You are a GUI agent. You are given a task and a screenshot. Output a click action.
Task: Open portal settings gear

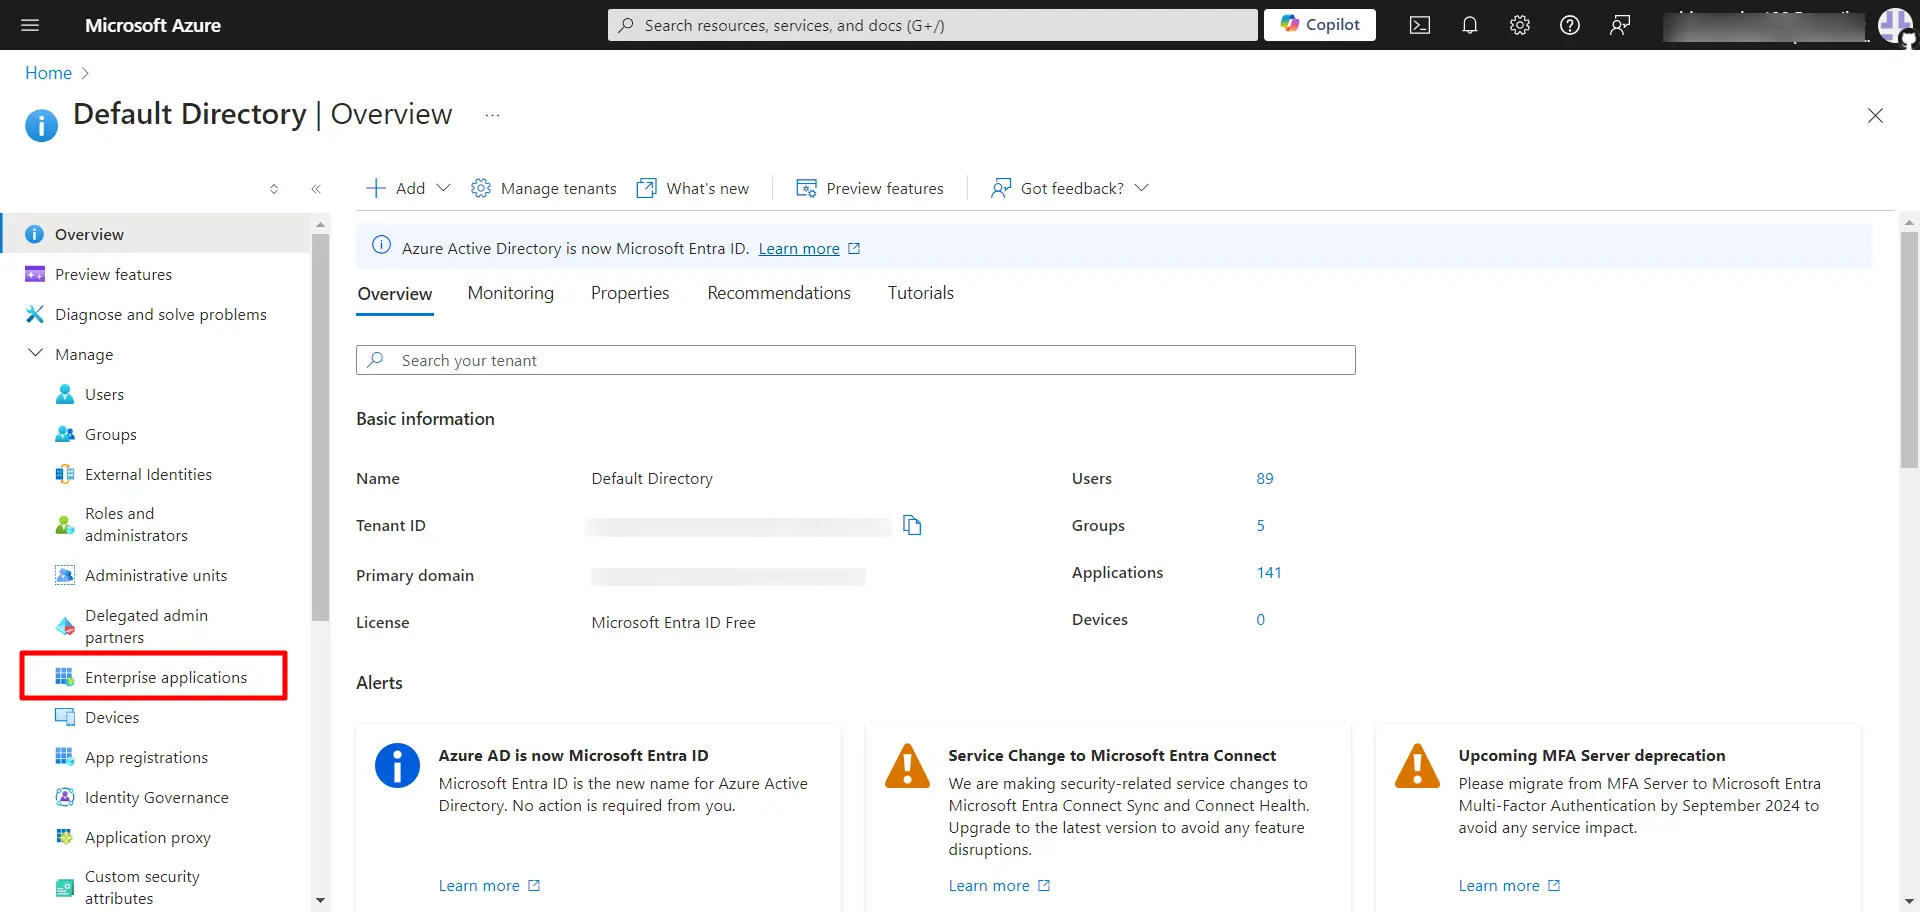pyautogui.click(x=1520, y=25)
